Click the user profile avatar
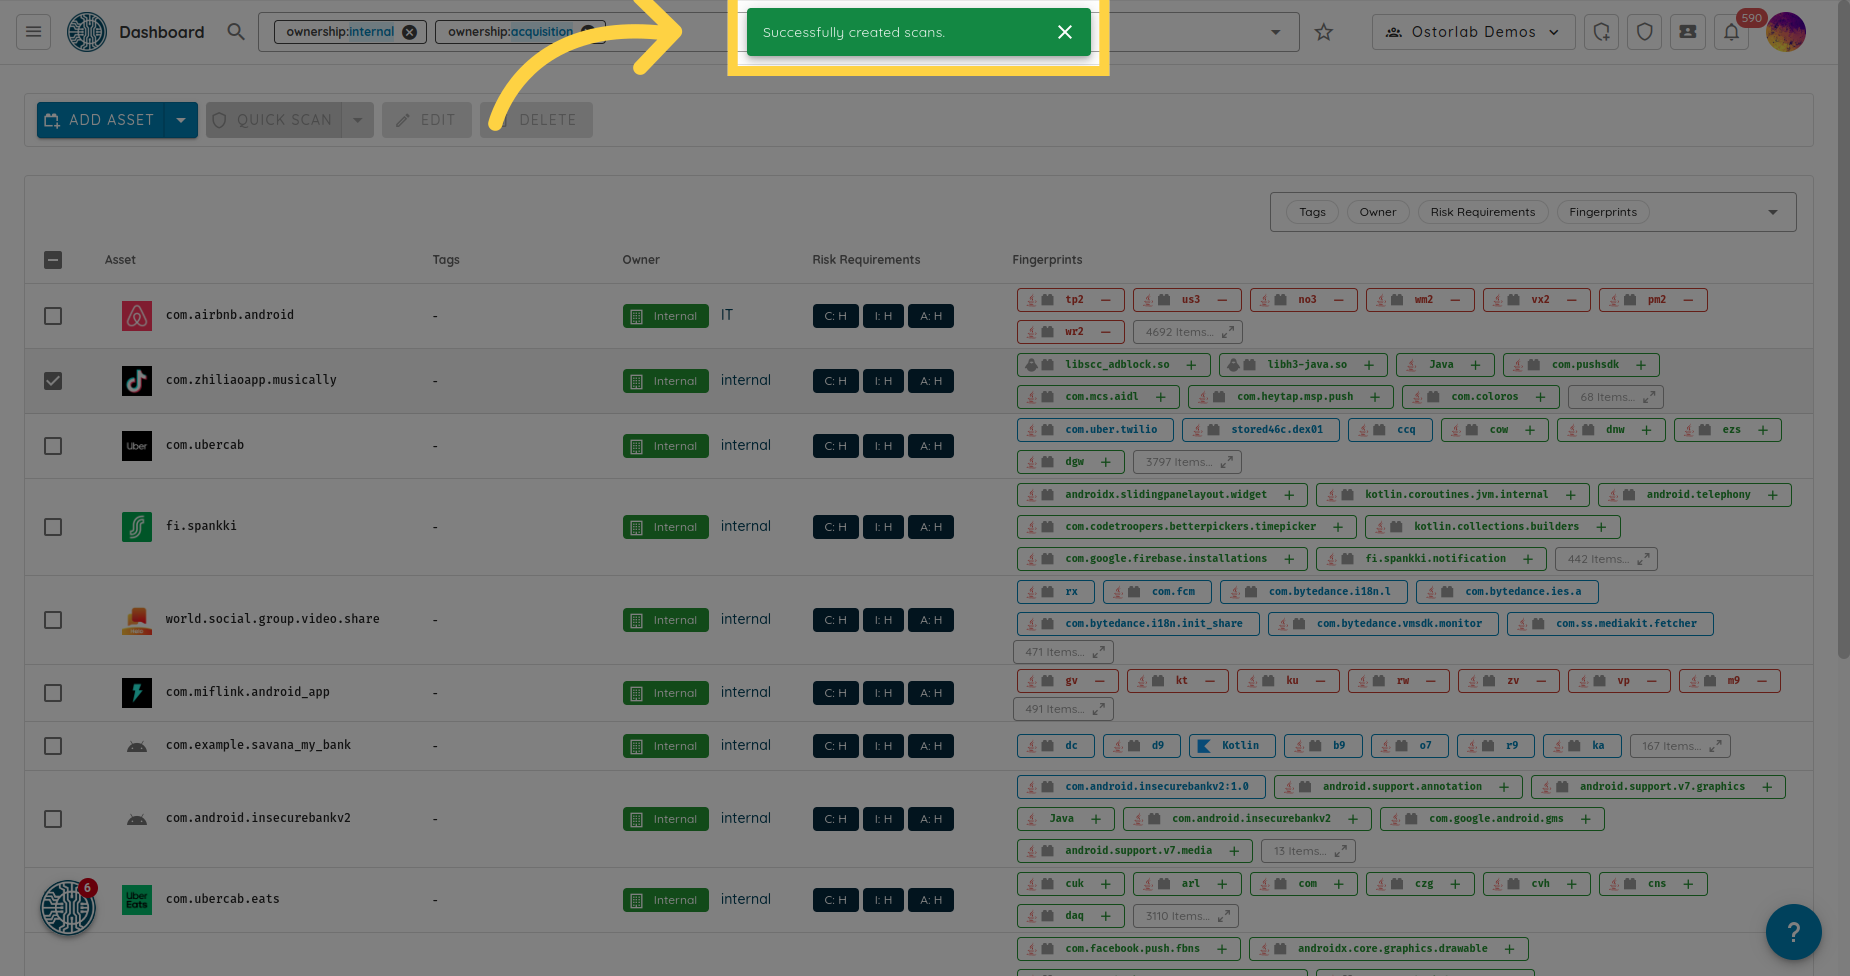This screenshot has width=1850, height=976. coord(1786,32)
